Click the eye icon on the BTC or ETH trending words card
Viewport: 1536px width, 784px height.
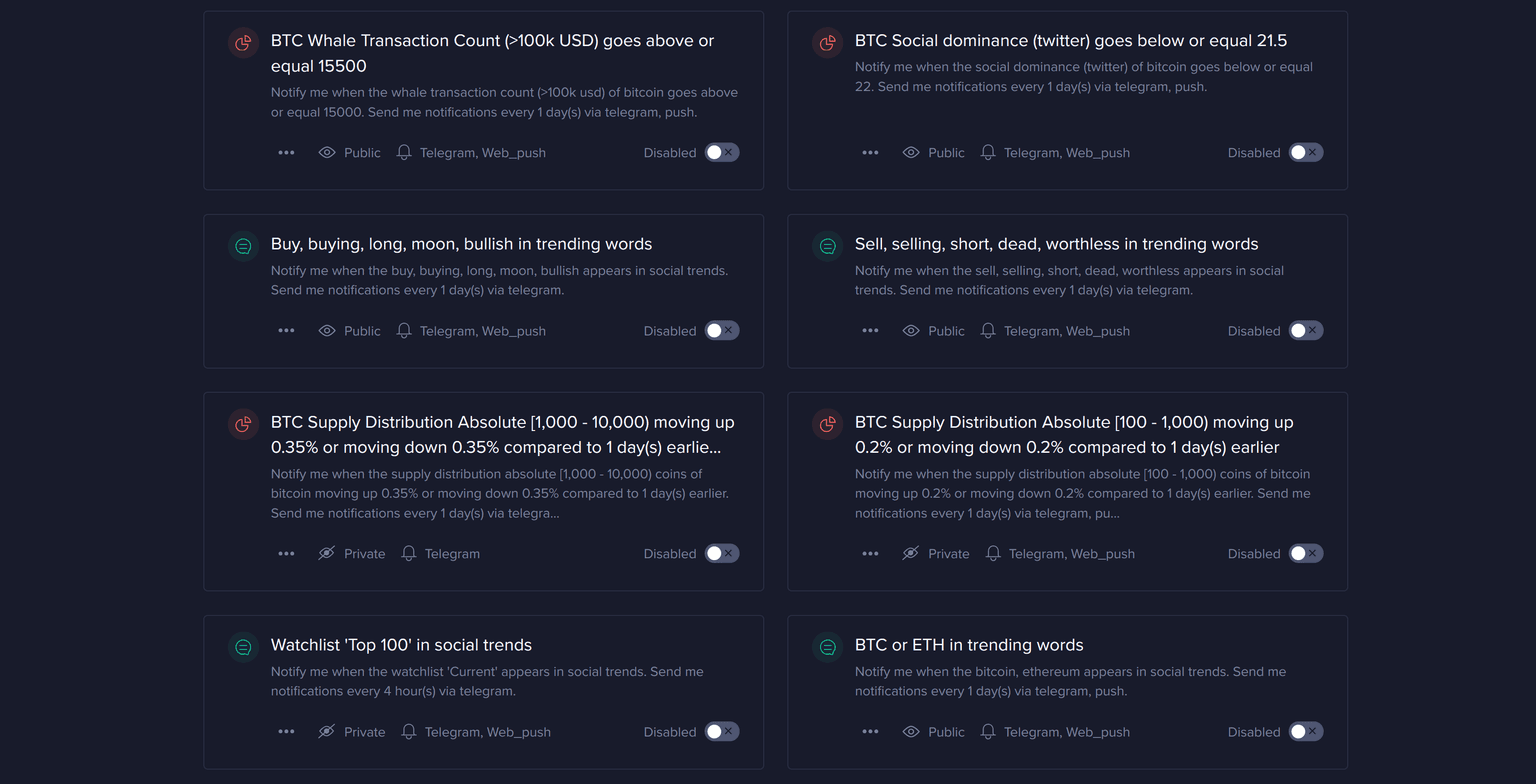click(911, 732)
